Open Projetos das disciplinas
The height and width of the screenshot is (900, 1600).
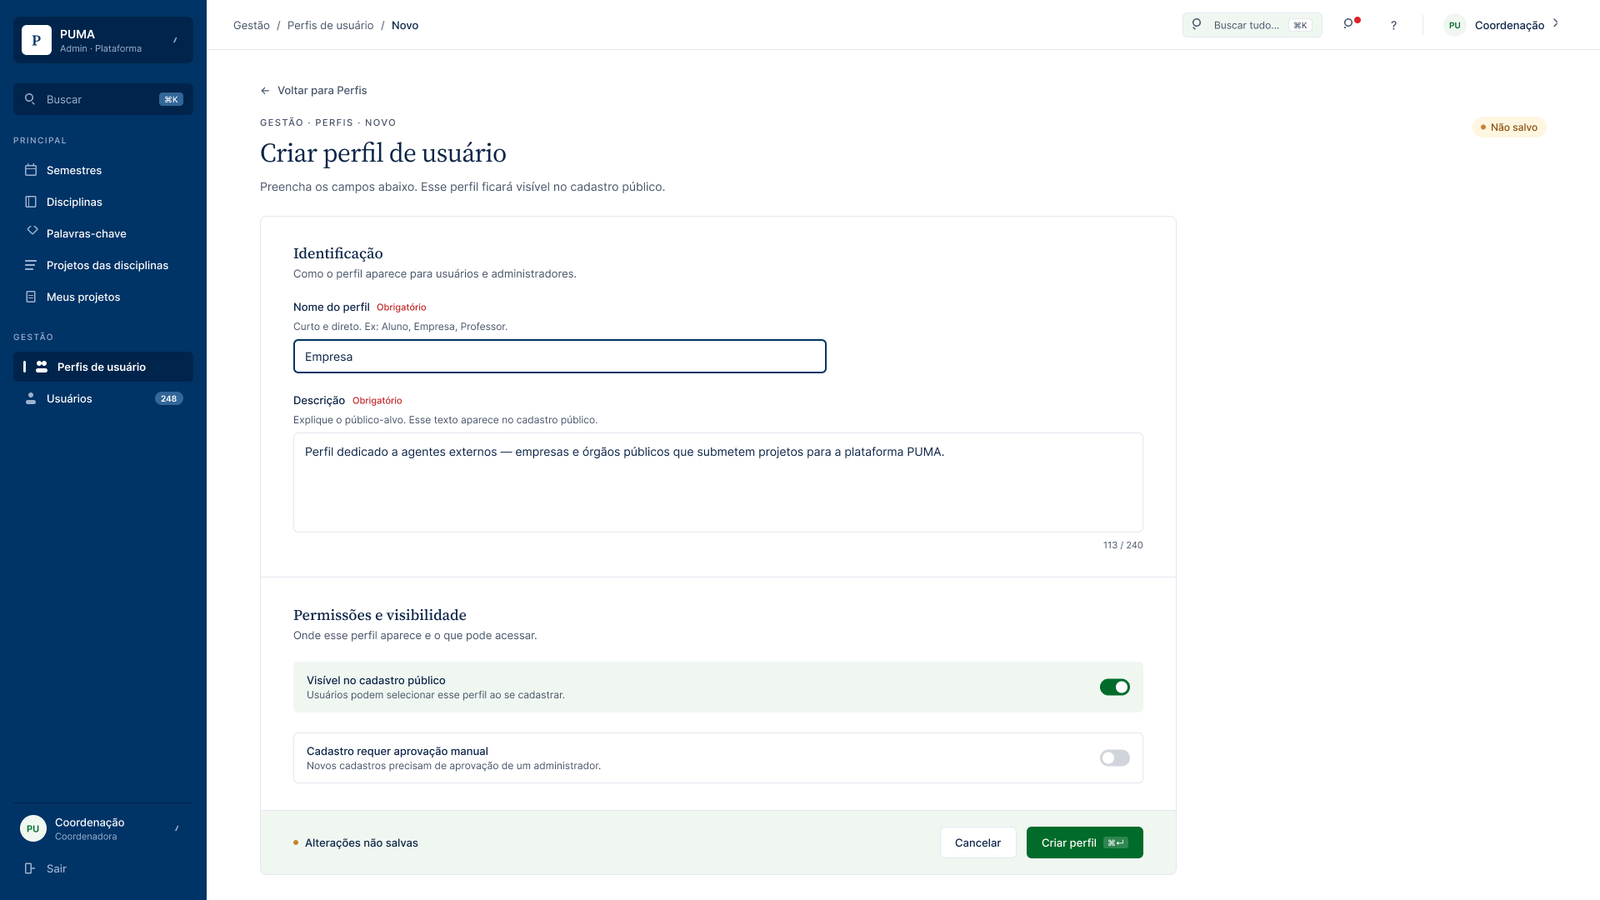(x=103, y=265)
